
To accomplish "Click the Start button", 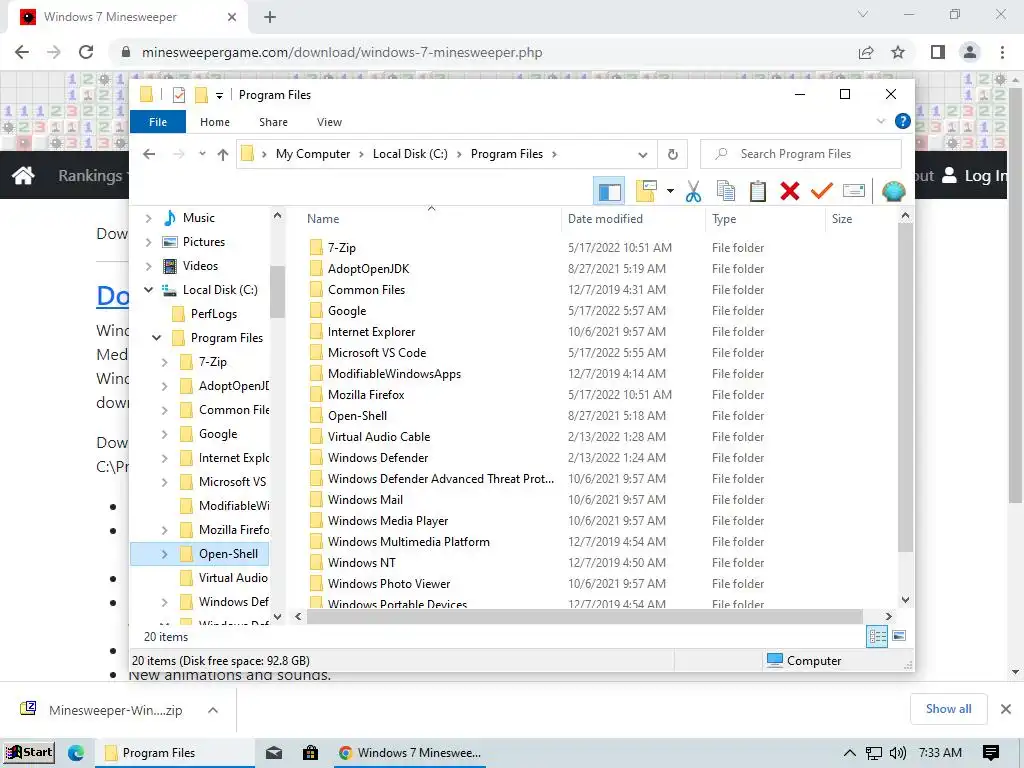I will [29, 753].
